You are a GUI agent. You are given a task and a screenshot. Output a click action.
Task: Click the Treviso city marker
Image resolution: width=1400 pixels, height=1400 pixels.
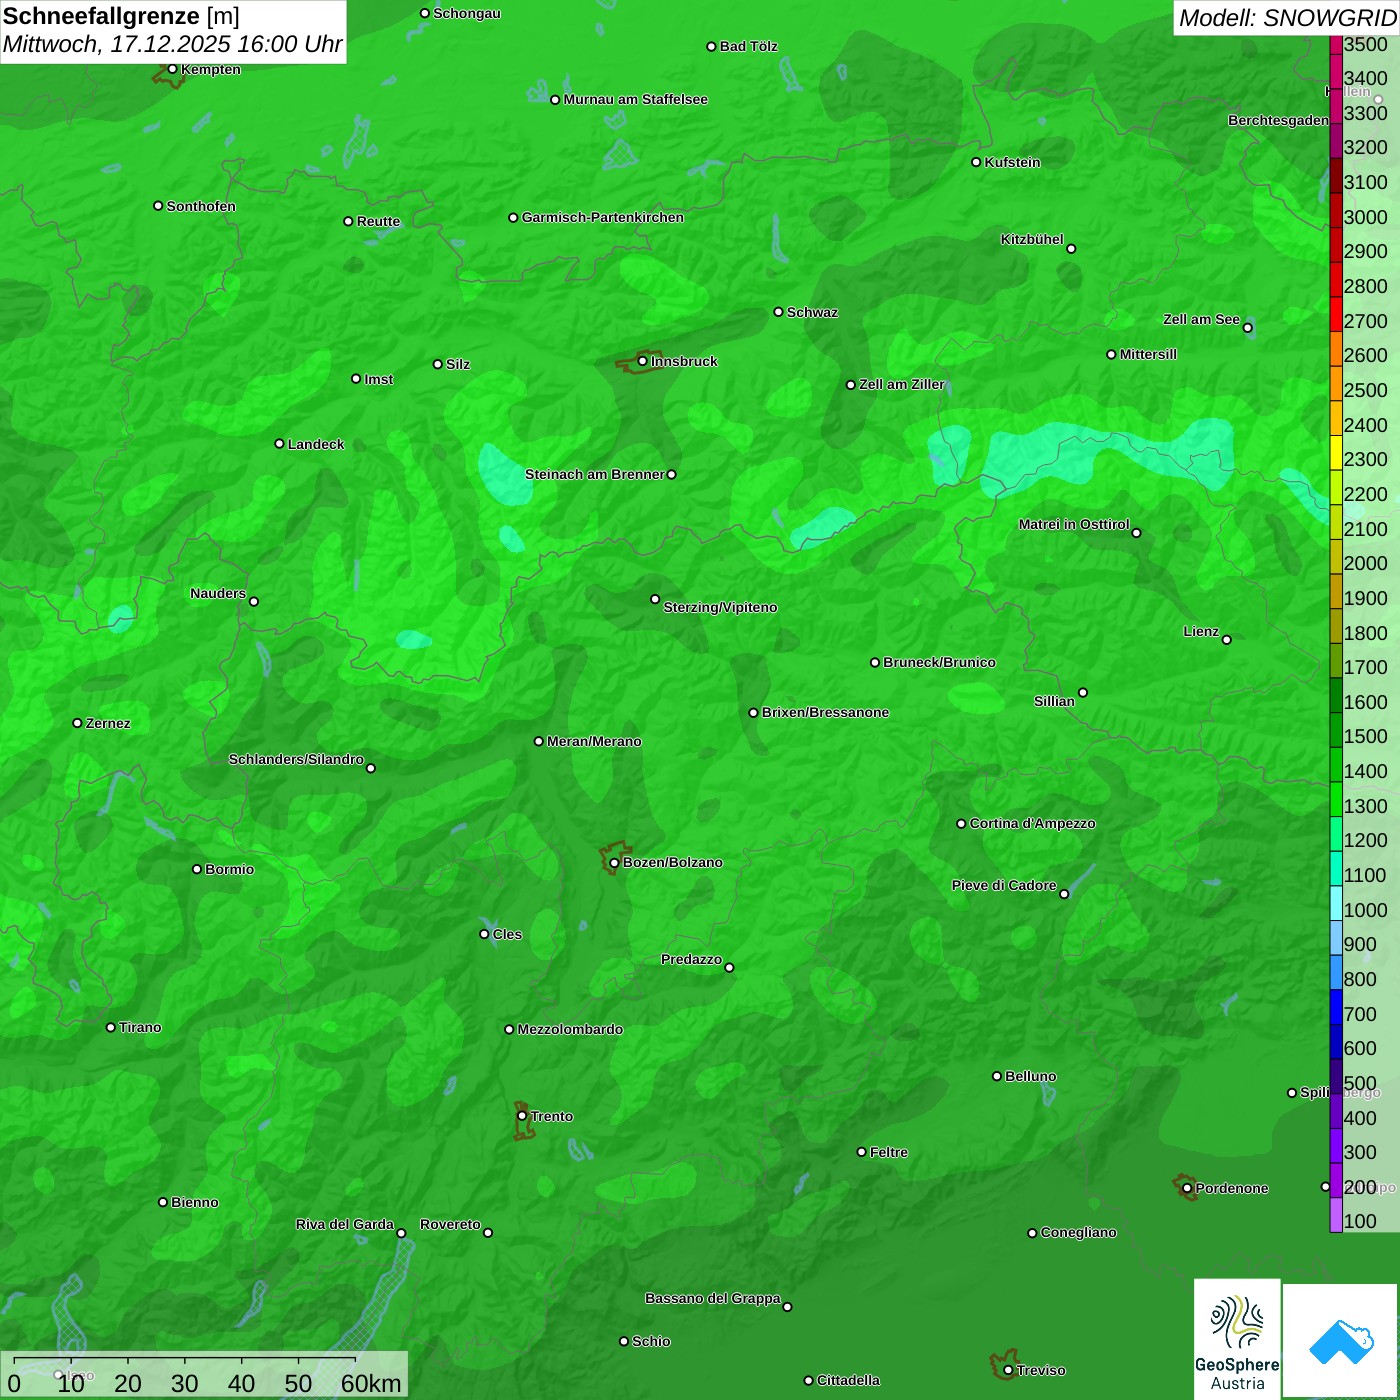click(x=1008, y=1370)
